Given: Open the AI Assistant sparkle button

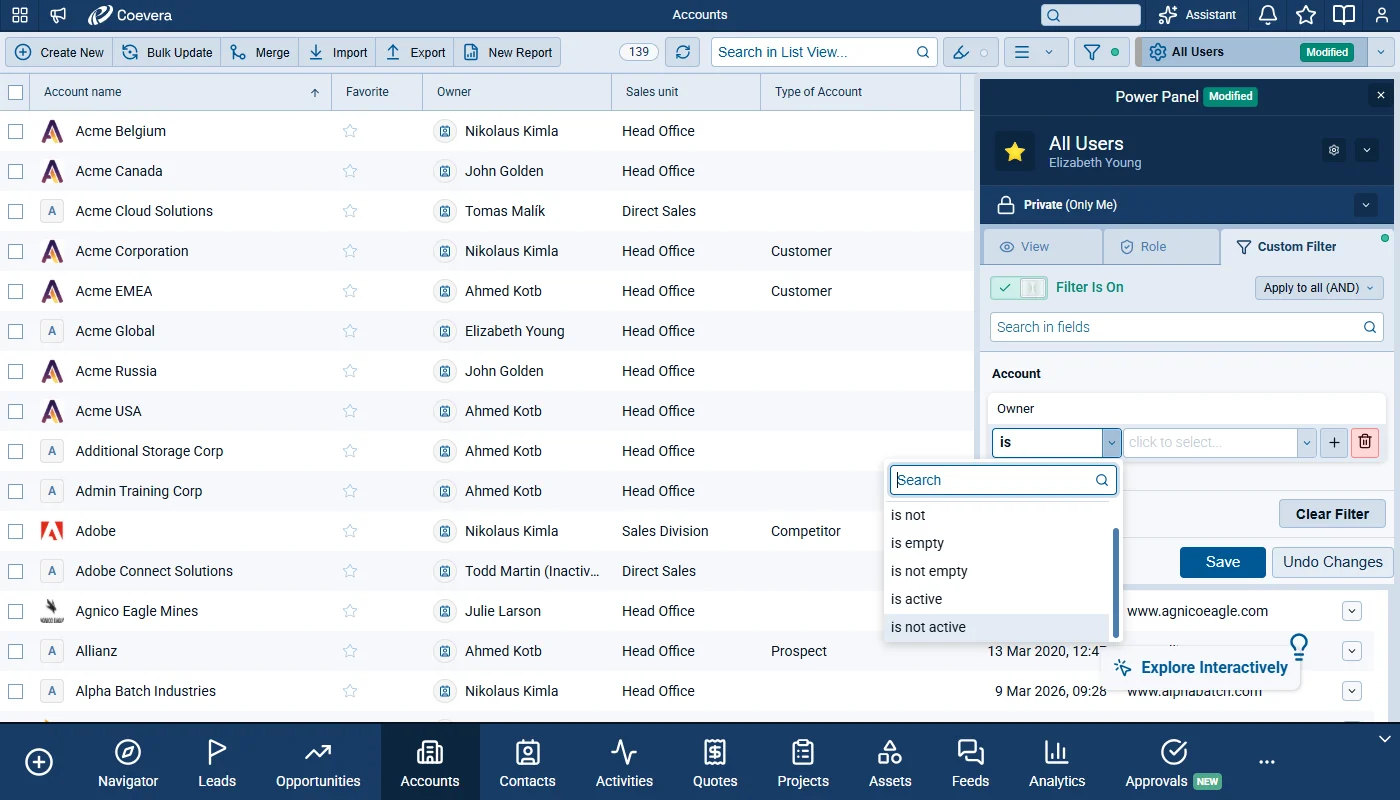Looking at the screenshot, I should 1197,15.
